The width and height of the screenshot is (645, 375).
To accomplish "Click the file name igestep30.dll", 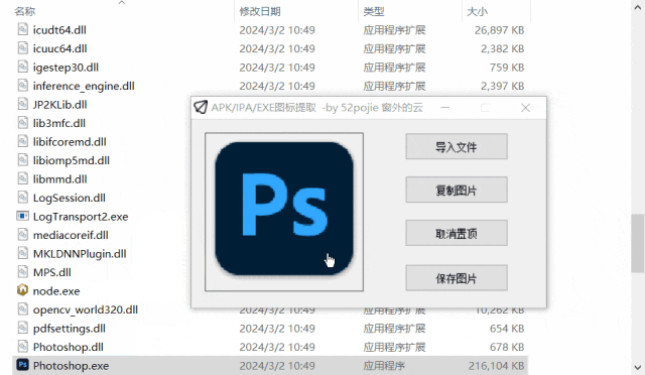I will pos(66,67).
